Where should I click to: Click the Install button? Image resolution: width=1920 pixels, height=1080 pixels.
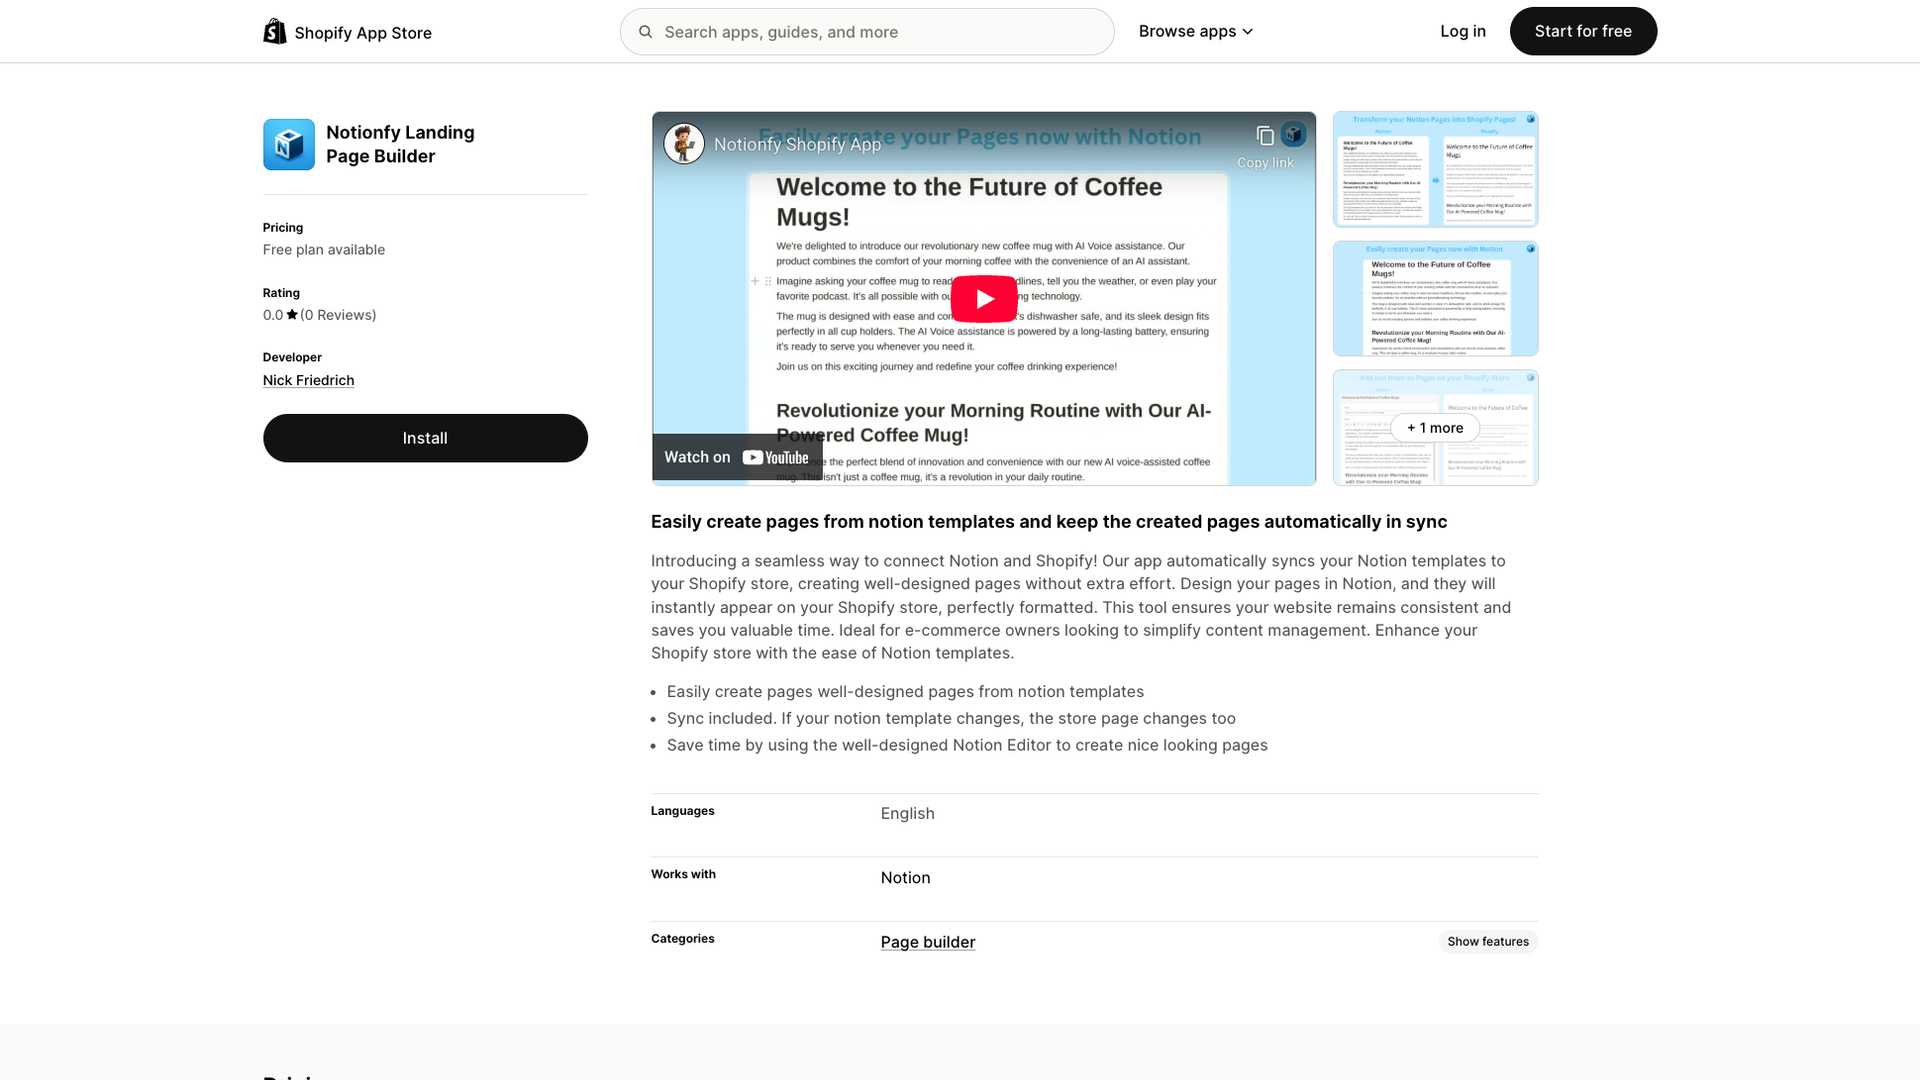425,437
